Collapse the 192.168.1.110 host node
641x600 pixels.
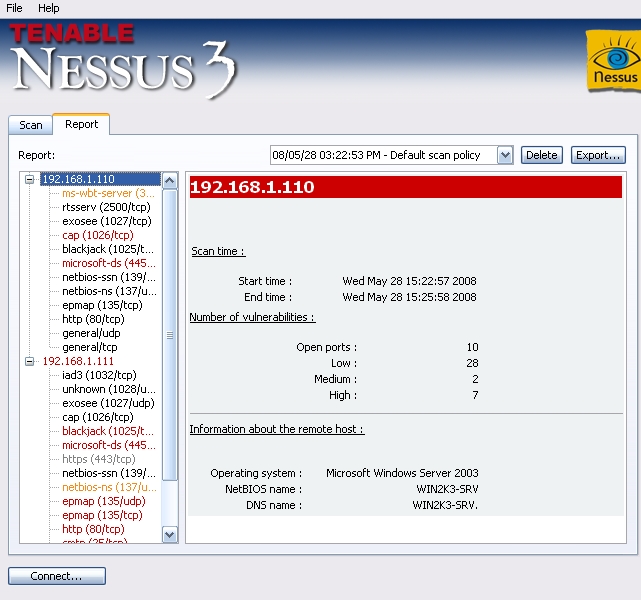(x=29, y=179)
